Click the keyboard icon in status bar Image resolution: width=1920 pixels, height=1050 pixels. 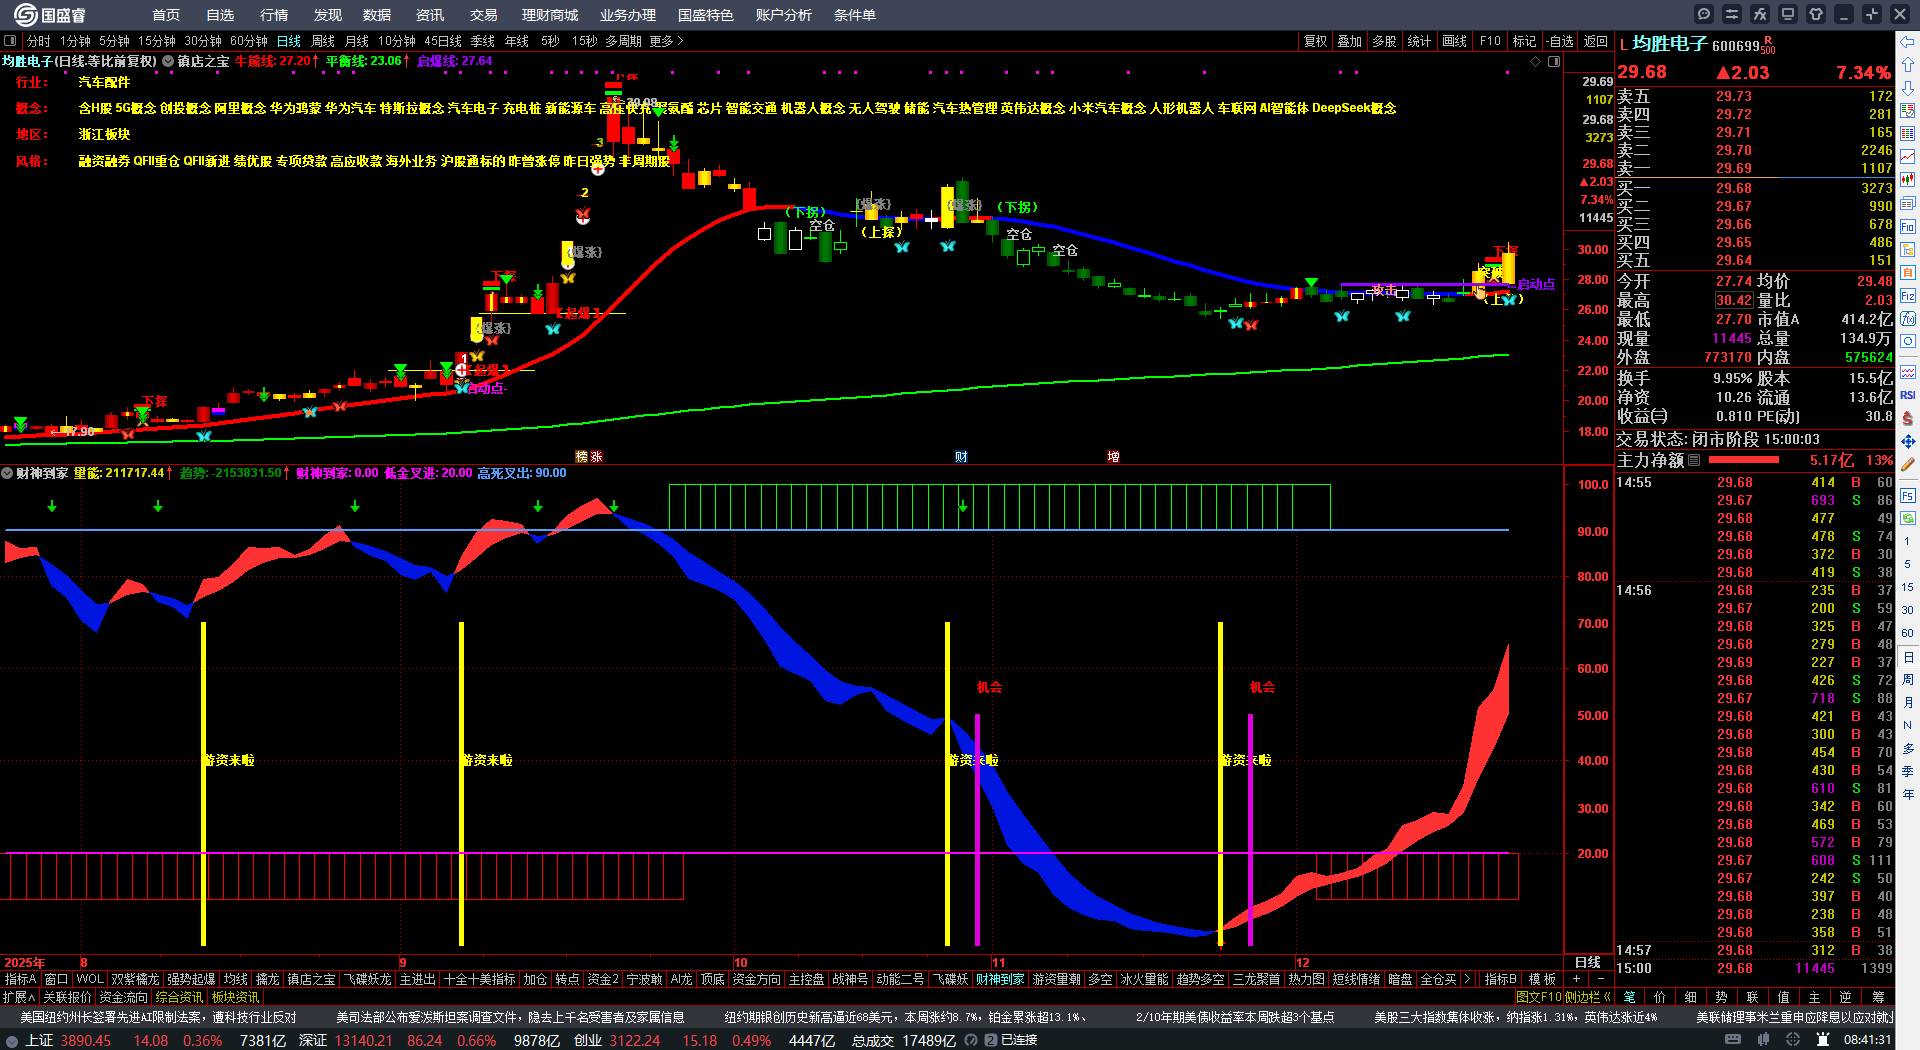1733,1040
